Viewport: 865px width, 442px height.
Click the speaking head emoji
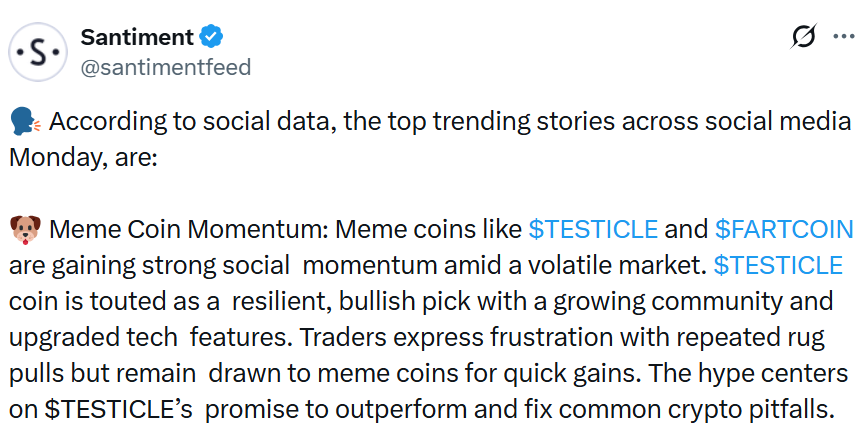[x=26, y=123]
